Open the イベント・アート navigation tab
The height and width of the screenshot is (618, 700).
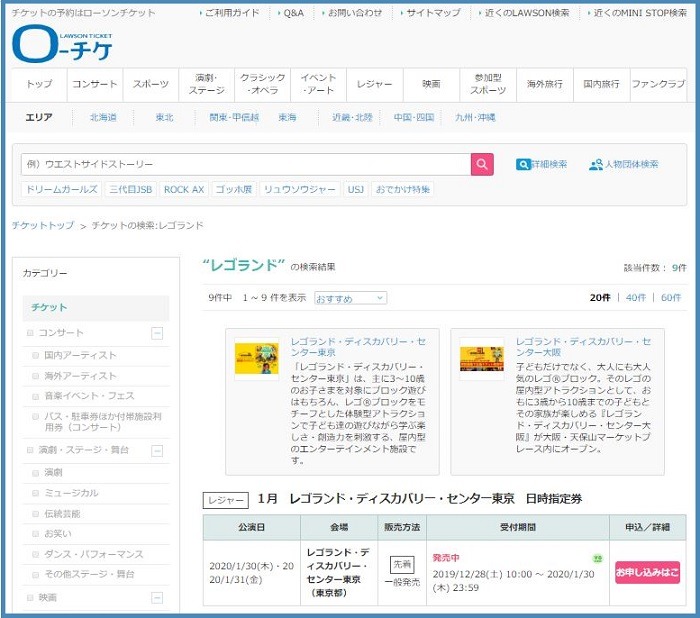pyautogui.click(x=318, y=84)
